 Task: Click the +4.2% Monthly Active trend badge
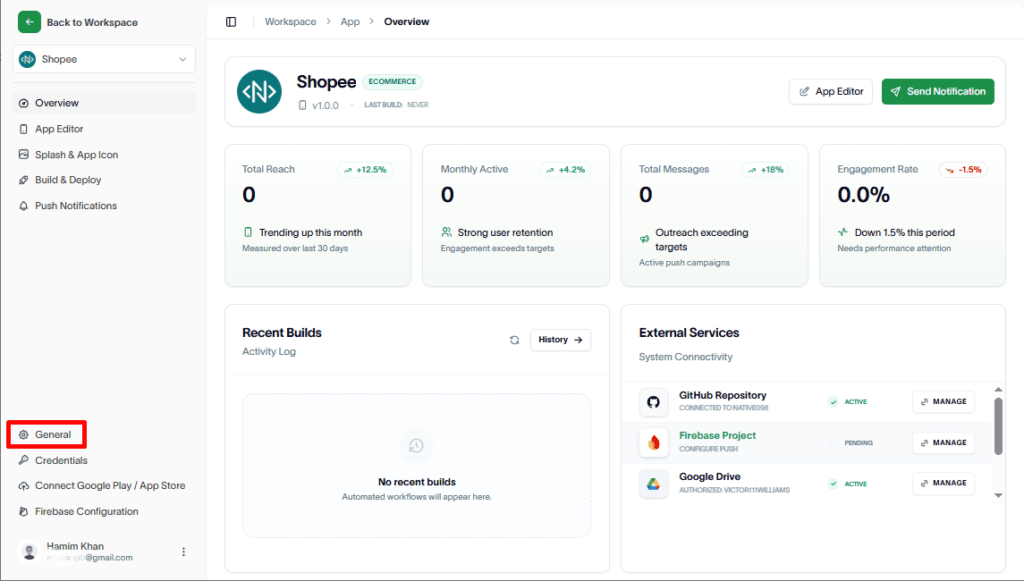tap(566, 170)
